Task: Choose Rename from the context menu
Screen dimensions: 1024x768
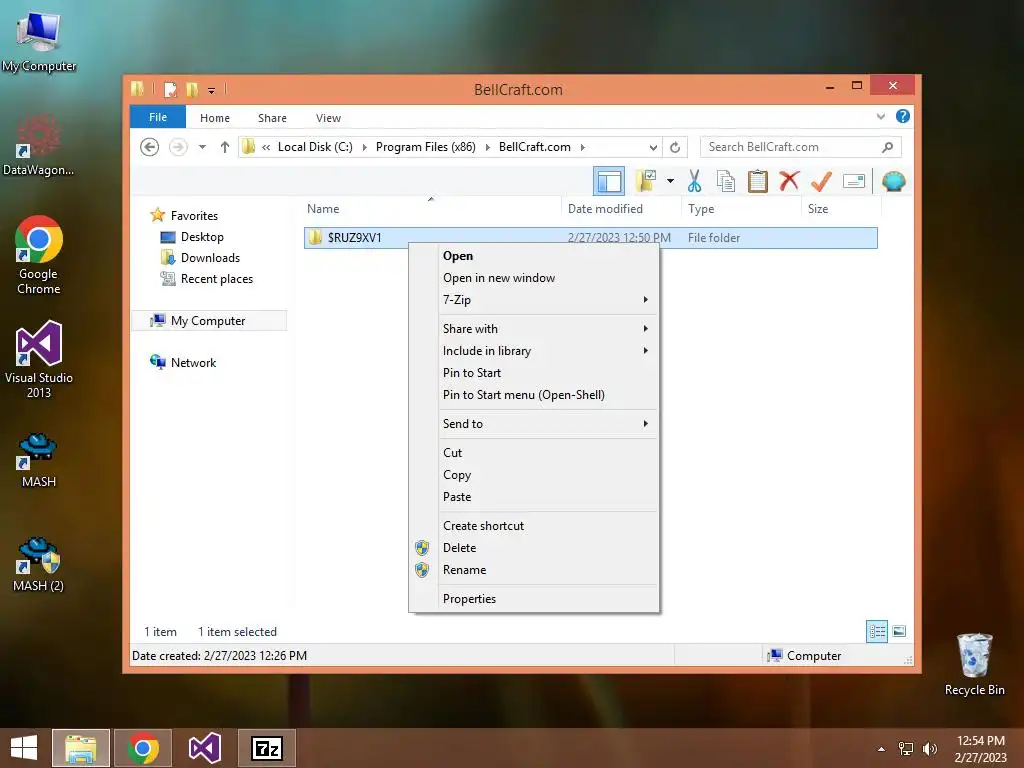Action: point(534,570)
